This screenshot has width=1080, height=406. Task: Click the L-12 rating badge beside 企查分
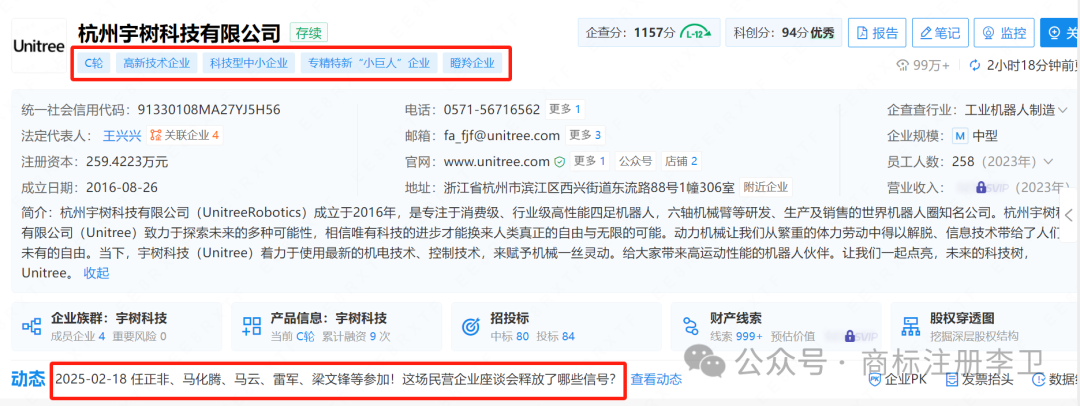[696, 32]
